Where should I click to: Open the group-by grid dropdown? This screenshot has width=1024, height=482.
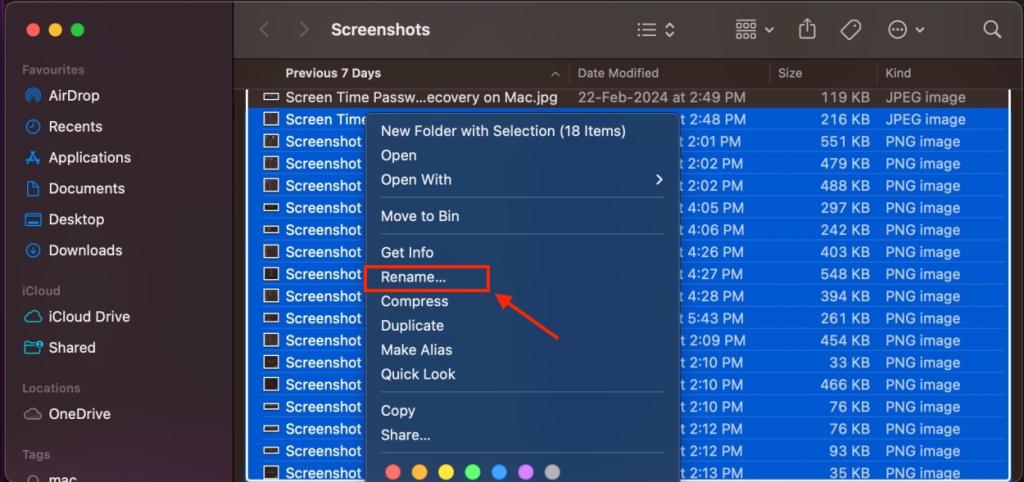tap(754, 30)
